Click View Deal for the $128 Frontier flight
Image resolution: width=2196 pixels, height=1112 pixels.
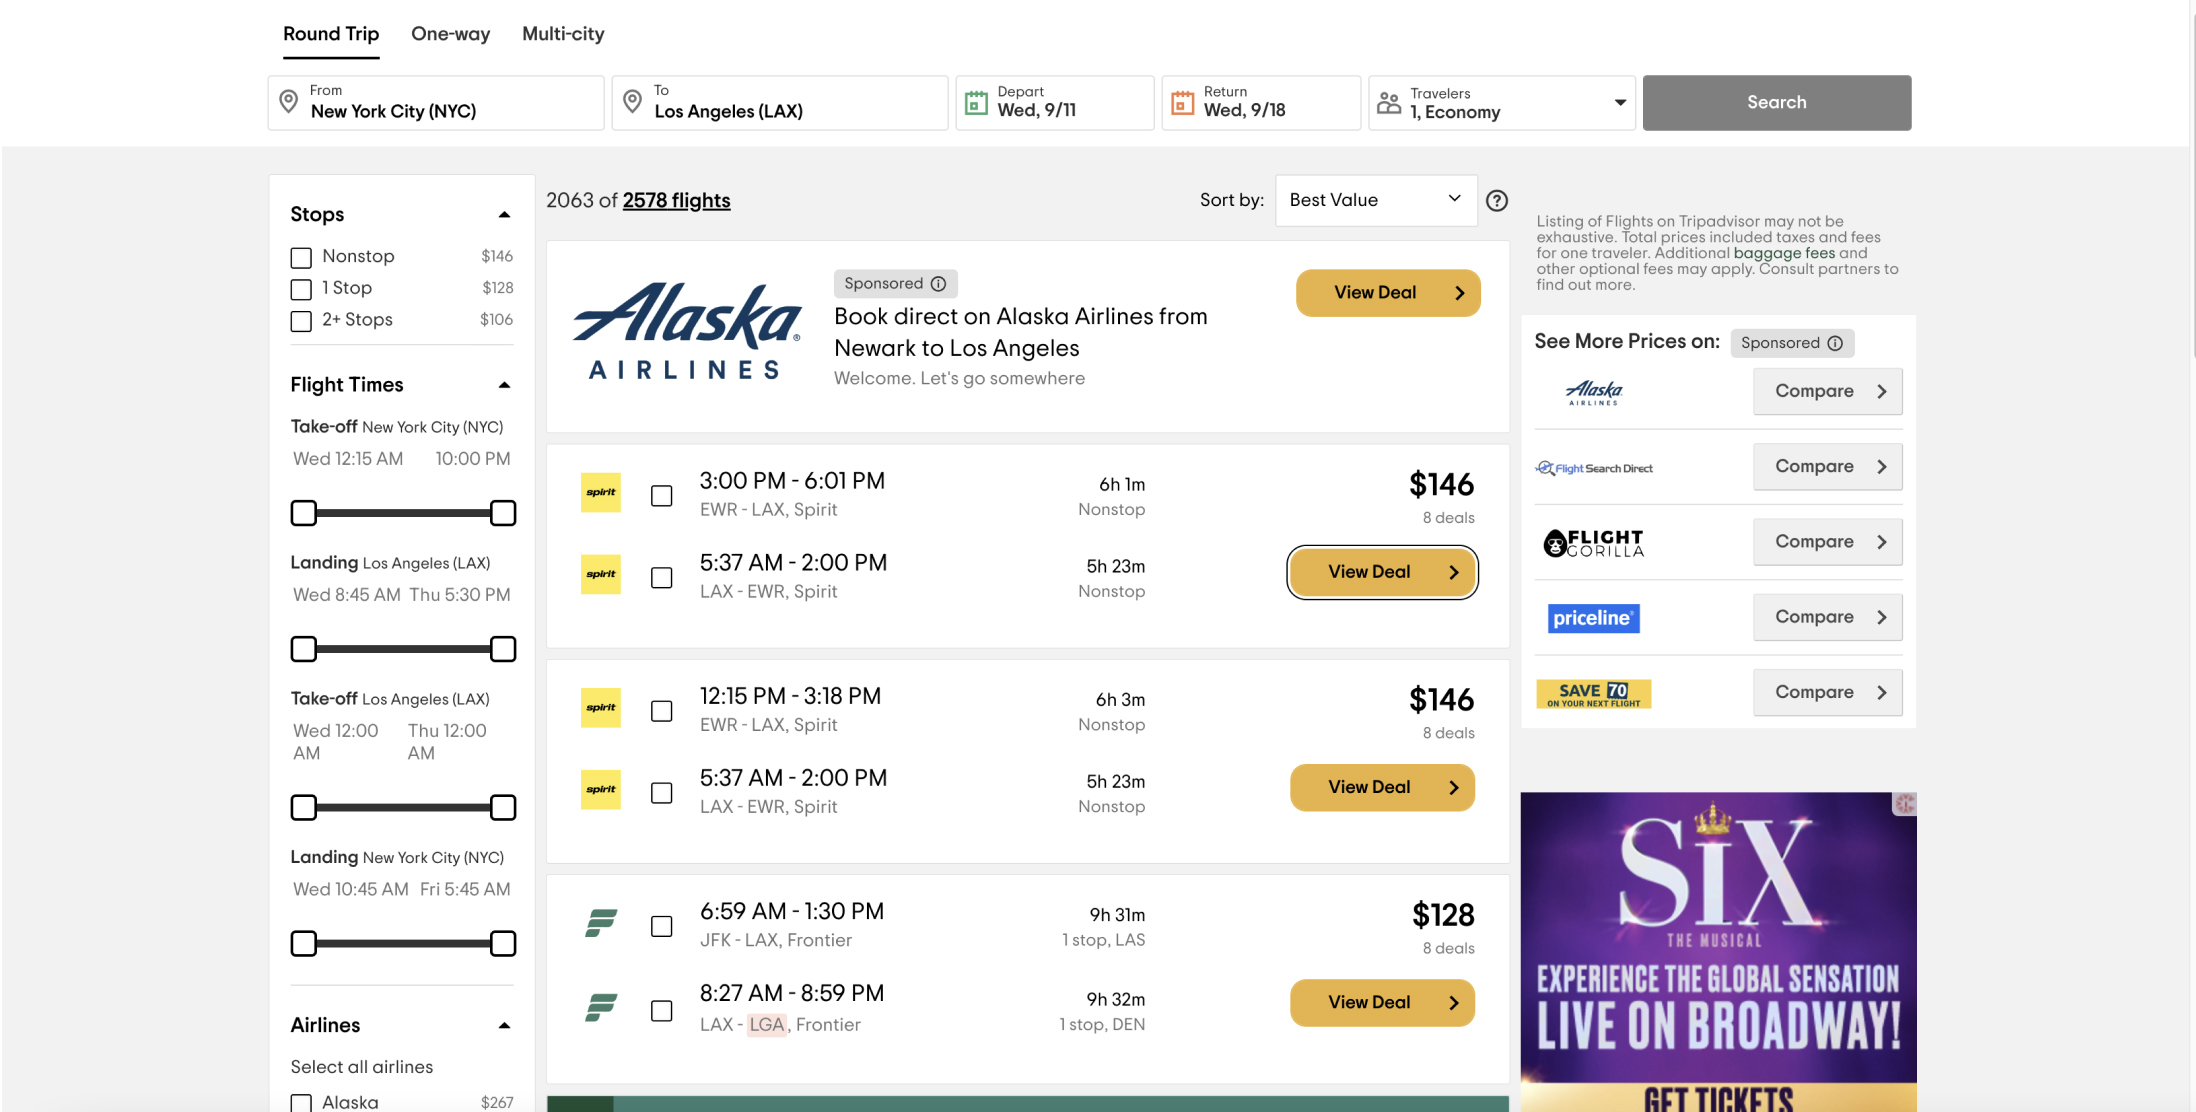point(1382,1003)
